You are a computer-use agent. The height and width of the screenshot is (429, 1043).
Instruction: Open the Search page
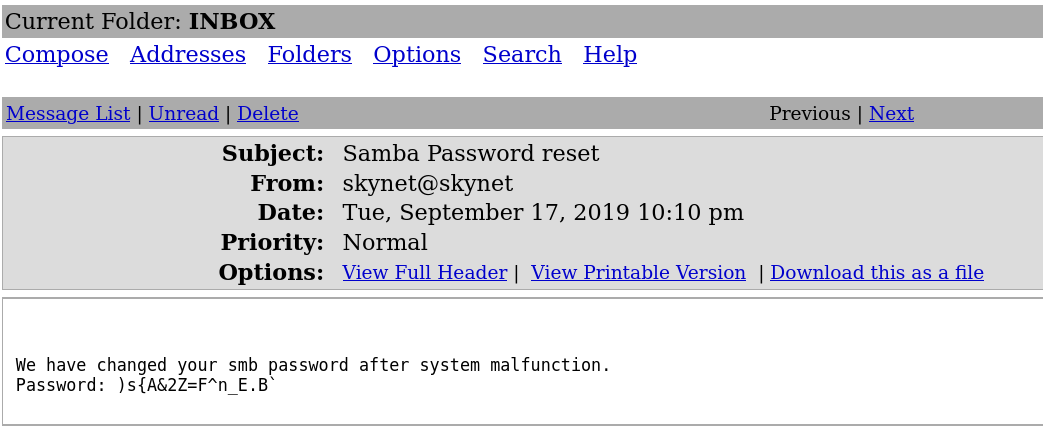(x=521, y=55)
